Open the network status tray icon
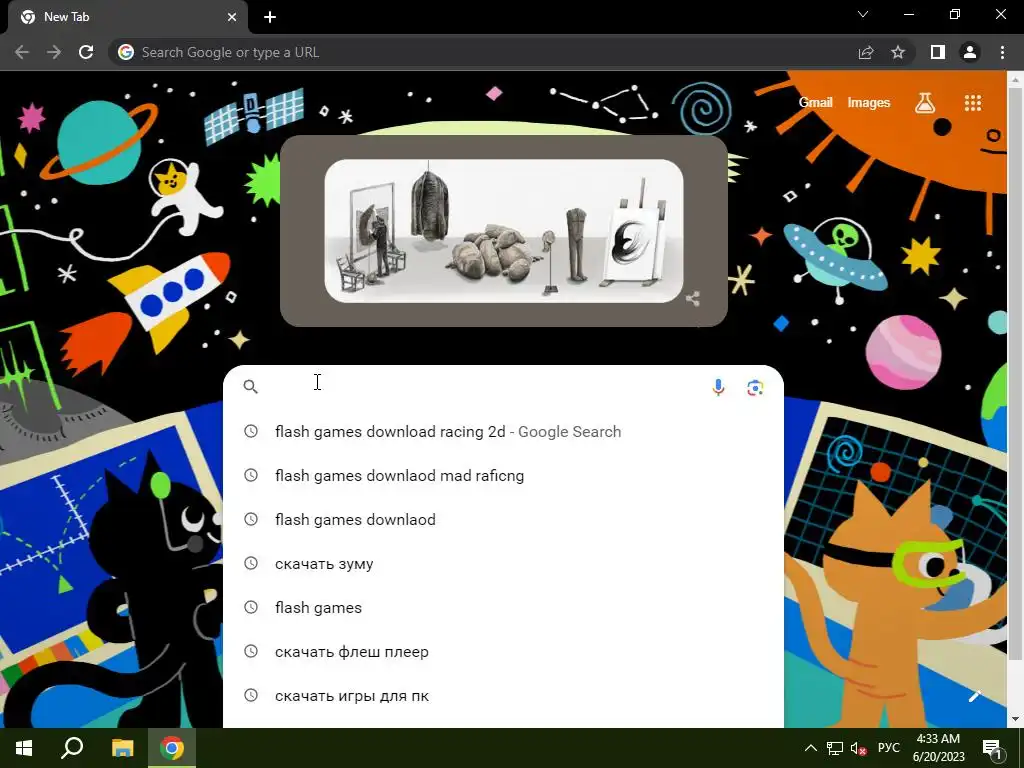 coord(835,748)
